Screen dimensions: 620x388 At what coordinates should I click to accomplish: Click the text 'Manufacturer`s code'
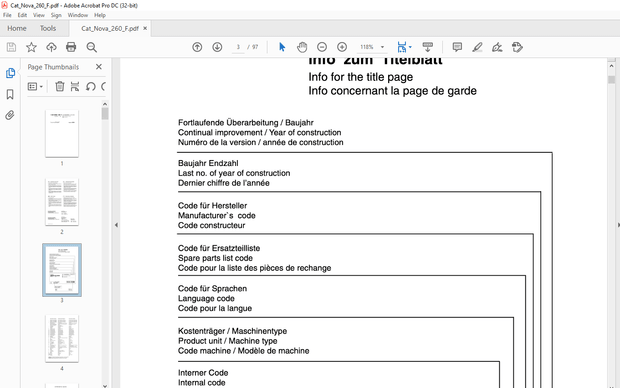pyautogui.click(x=217, y=216)
